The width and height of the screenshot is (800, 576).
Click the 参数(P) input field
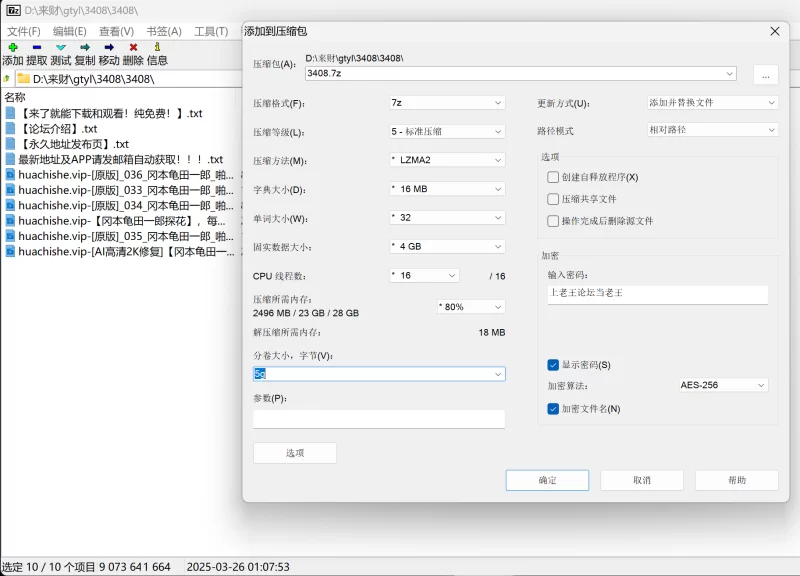pyautogui.click(x=378, y=419)
